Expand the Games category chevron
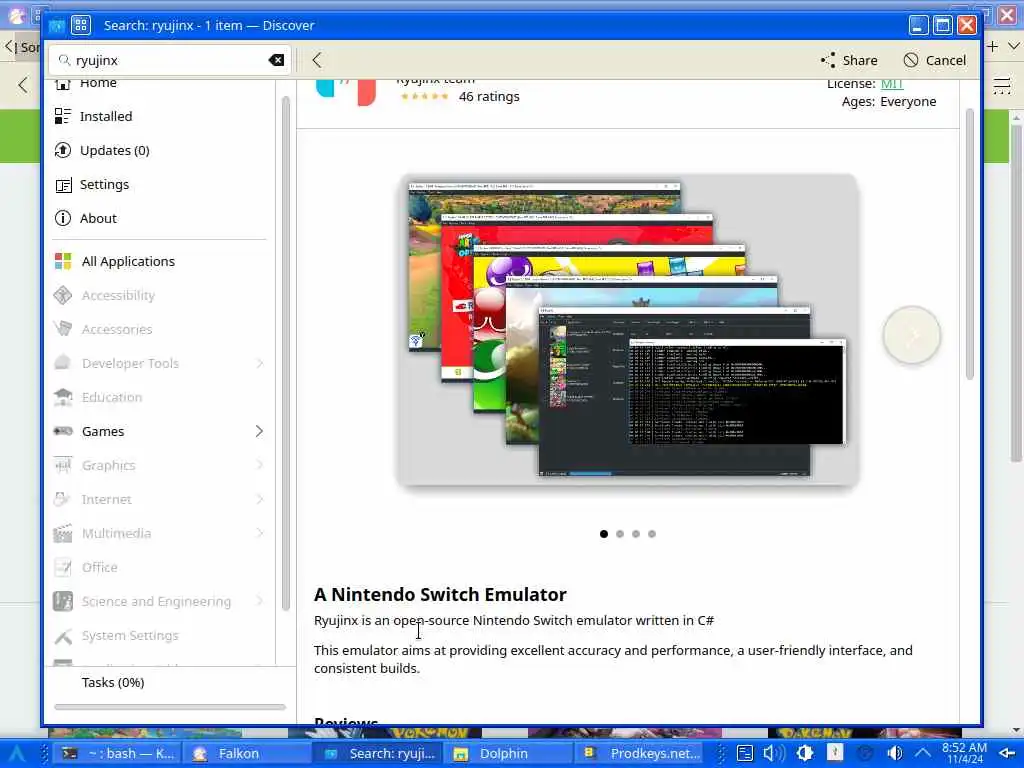This screenshot has height=768, width=1024. 259,431
